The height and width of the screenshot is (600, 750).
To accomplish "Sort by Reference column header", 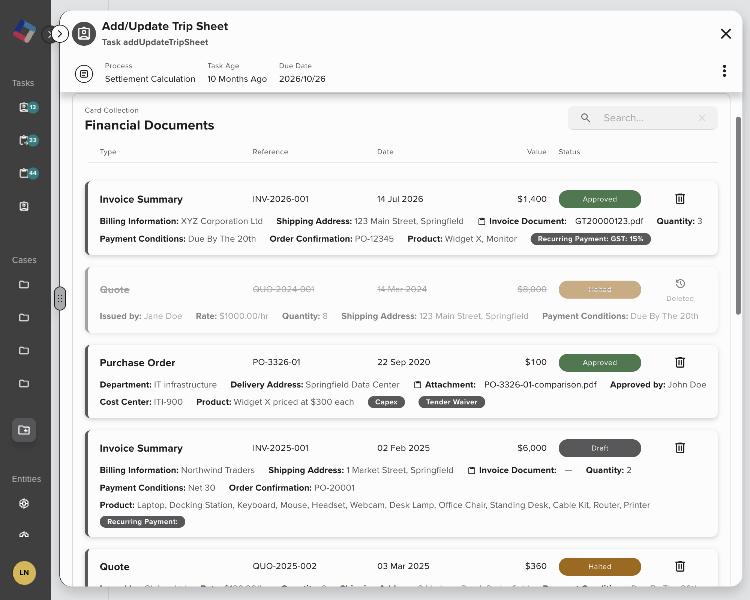I will [x=270, y=152].
